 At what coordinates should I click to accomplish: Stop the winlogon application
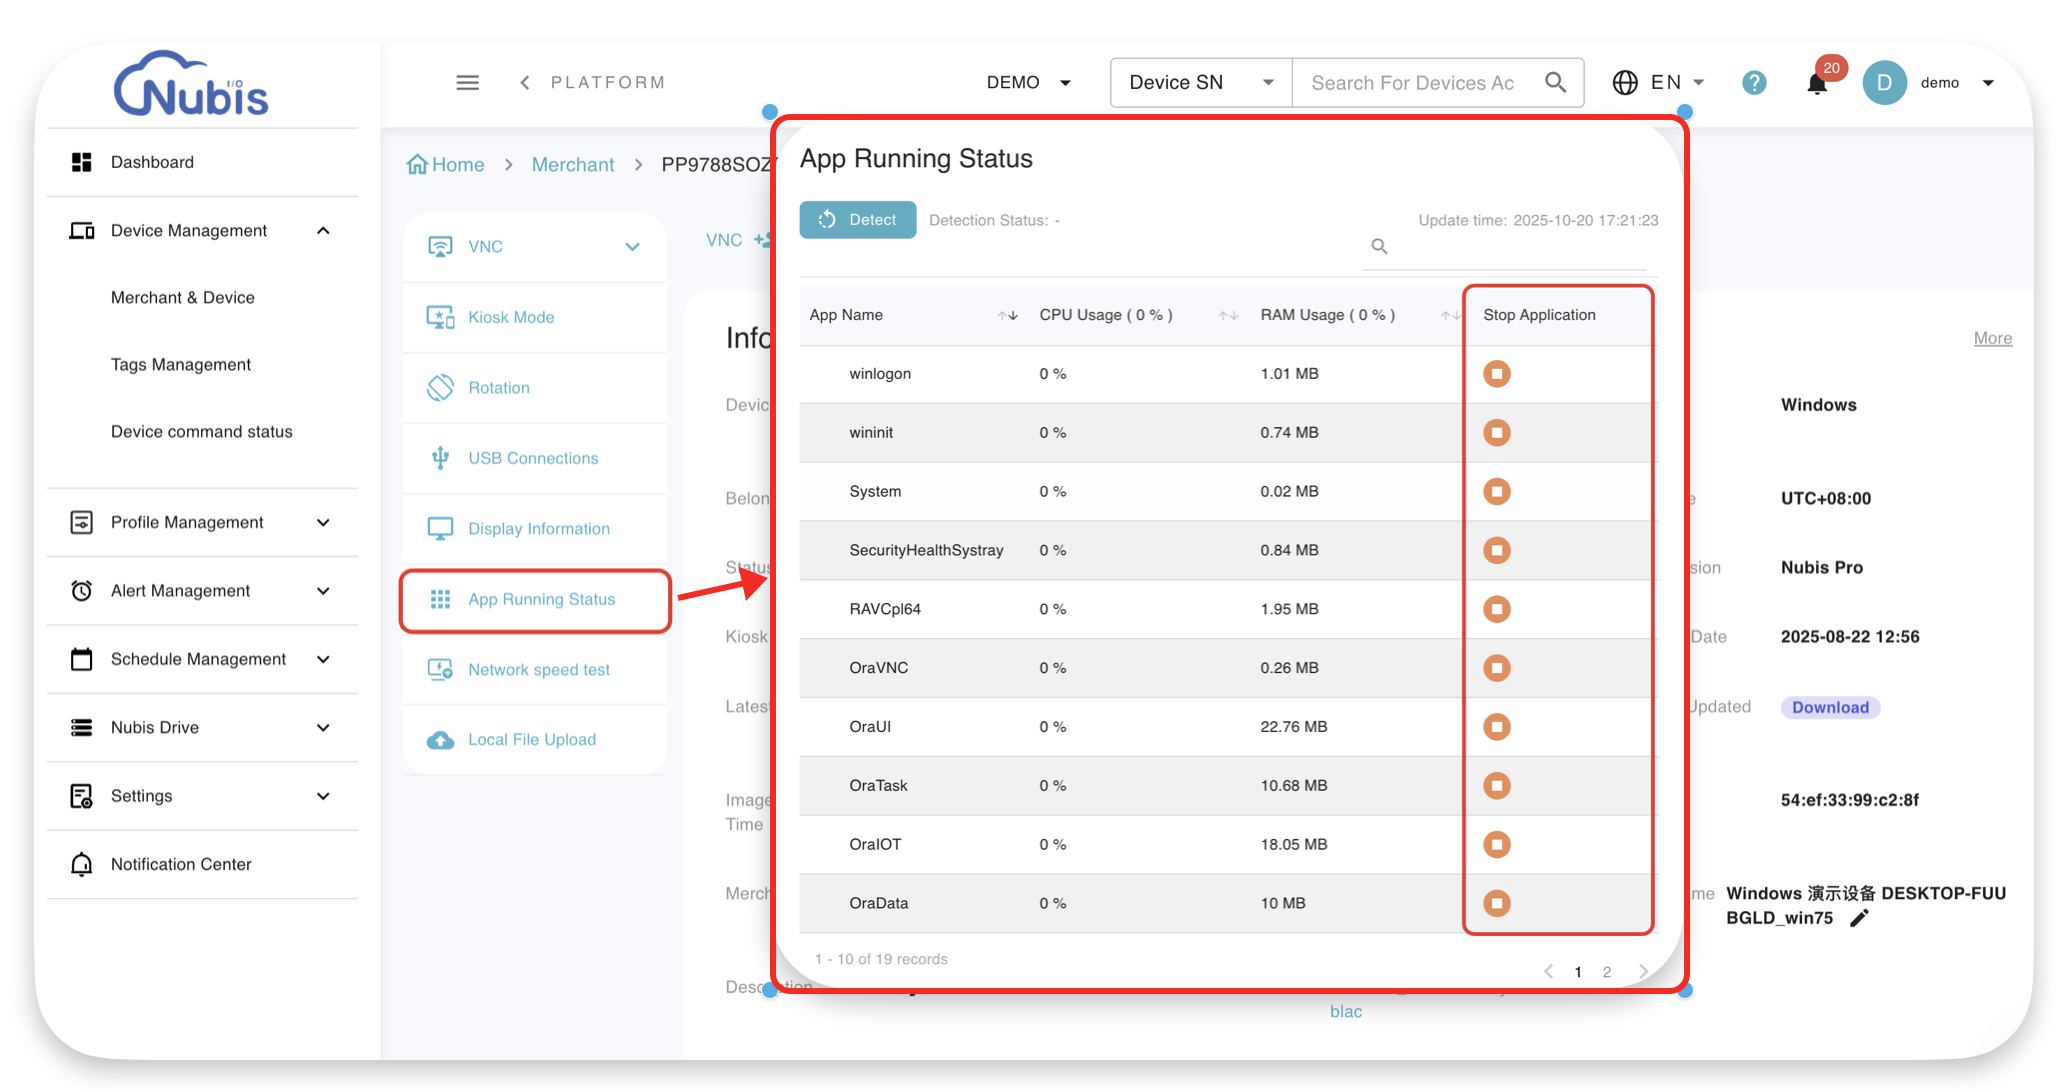point(1496,374)
